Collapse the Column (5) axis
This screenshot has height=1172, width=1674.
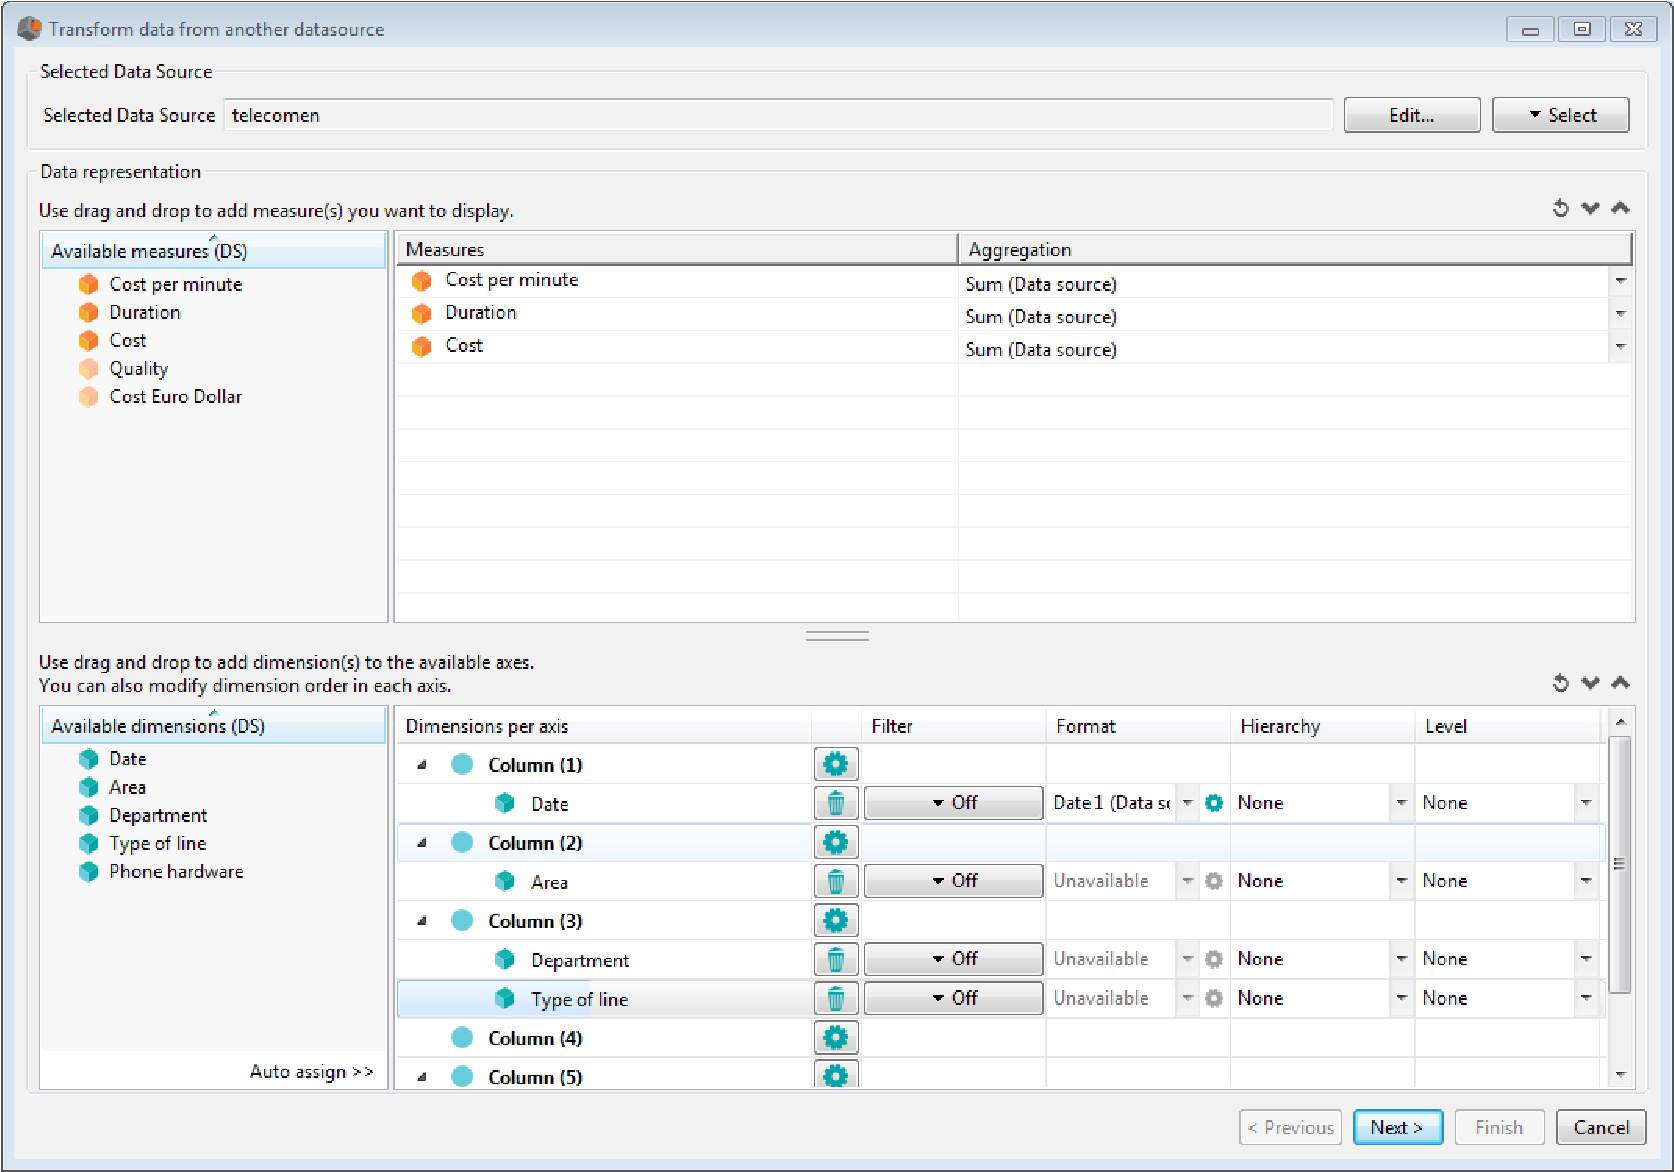pyautogui.click(x=422, y=1077)
